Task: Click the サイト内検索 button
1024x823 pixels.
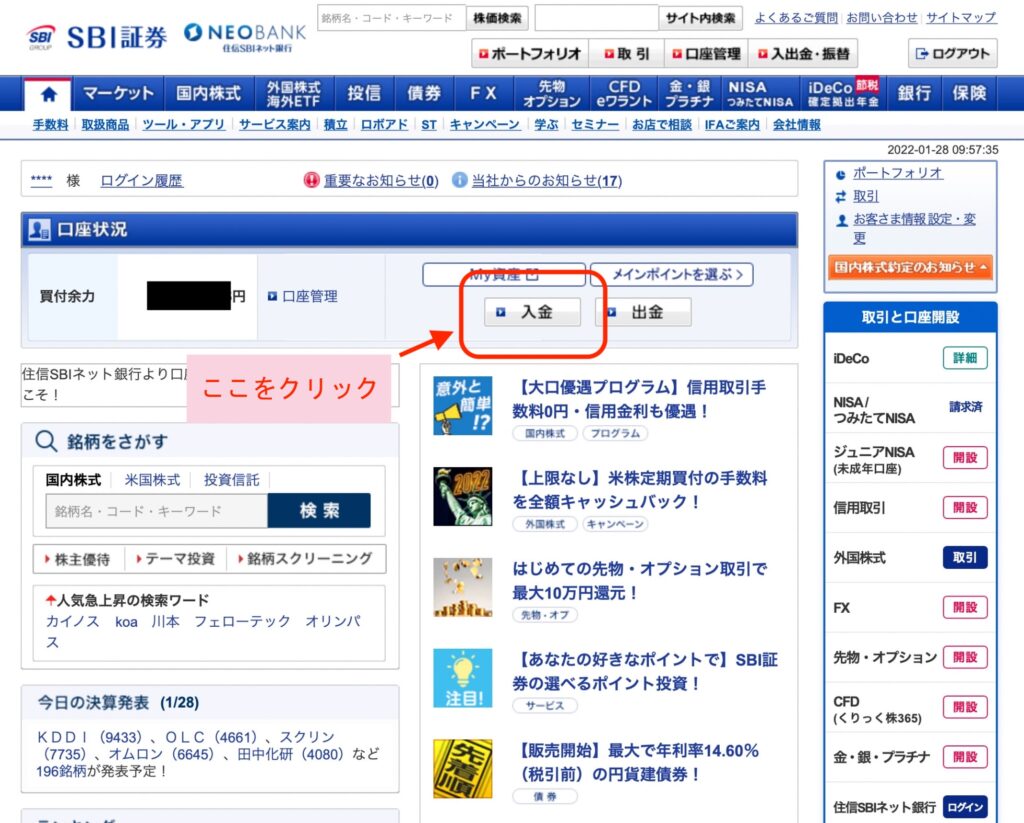Action: tap(699, 18)
